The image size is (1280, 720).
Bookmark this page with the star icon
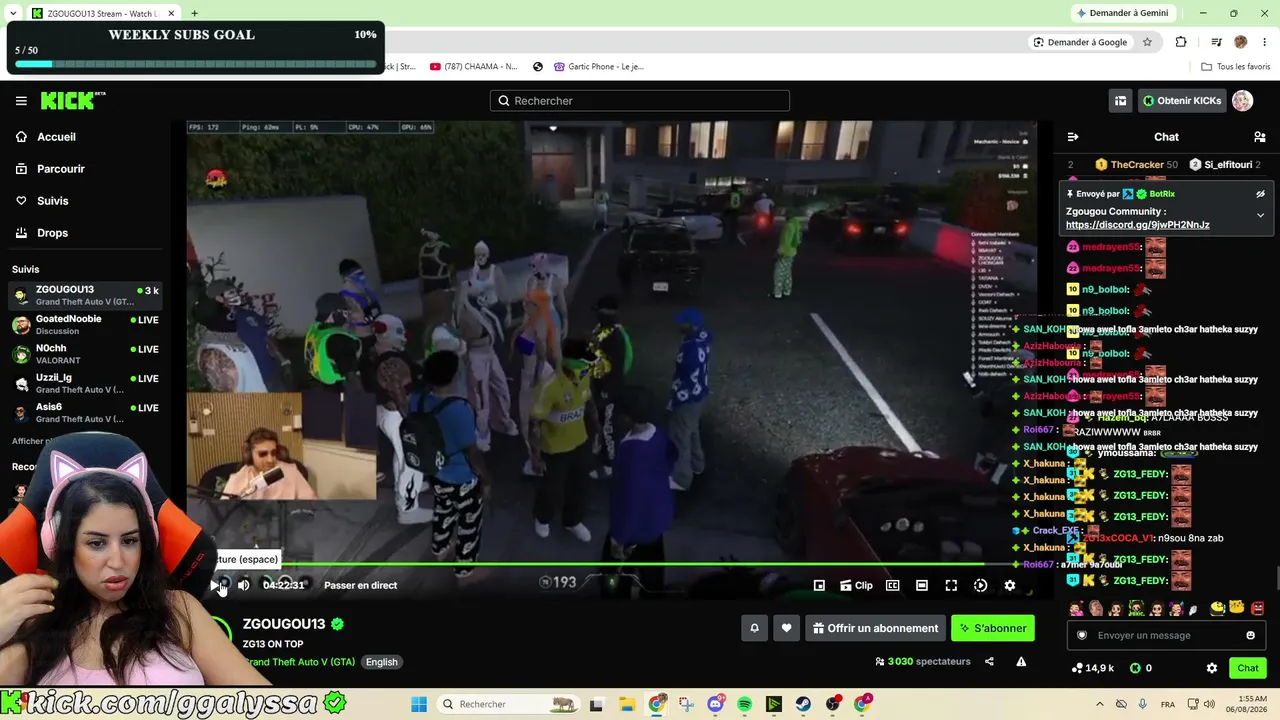tap(1147, 42)
